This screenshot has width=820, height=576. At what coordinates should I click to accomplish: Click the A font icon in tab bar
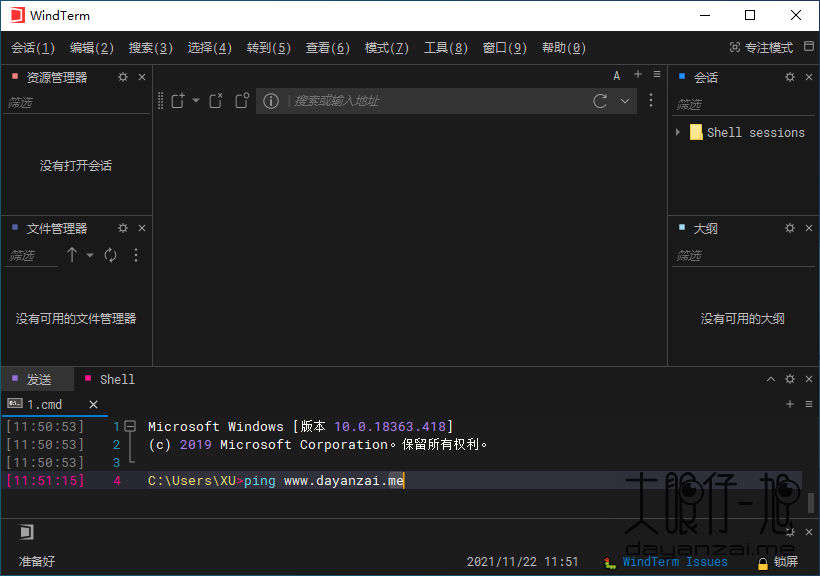coord(617,76)
